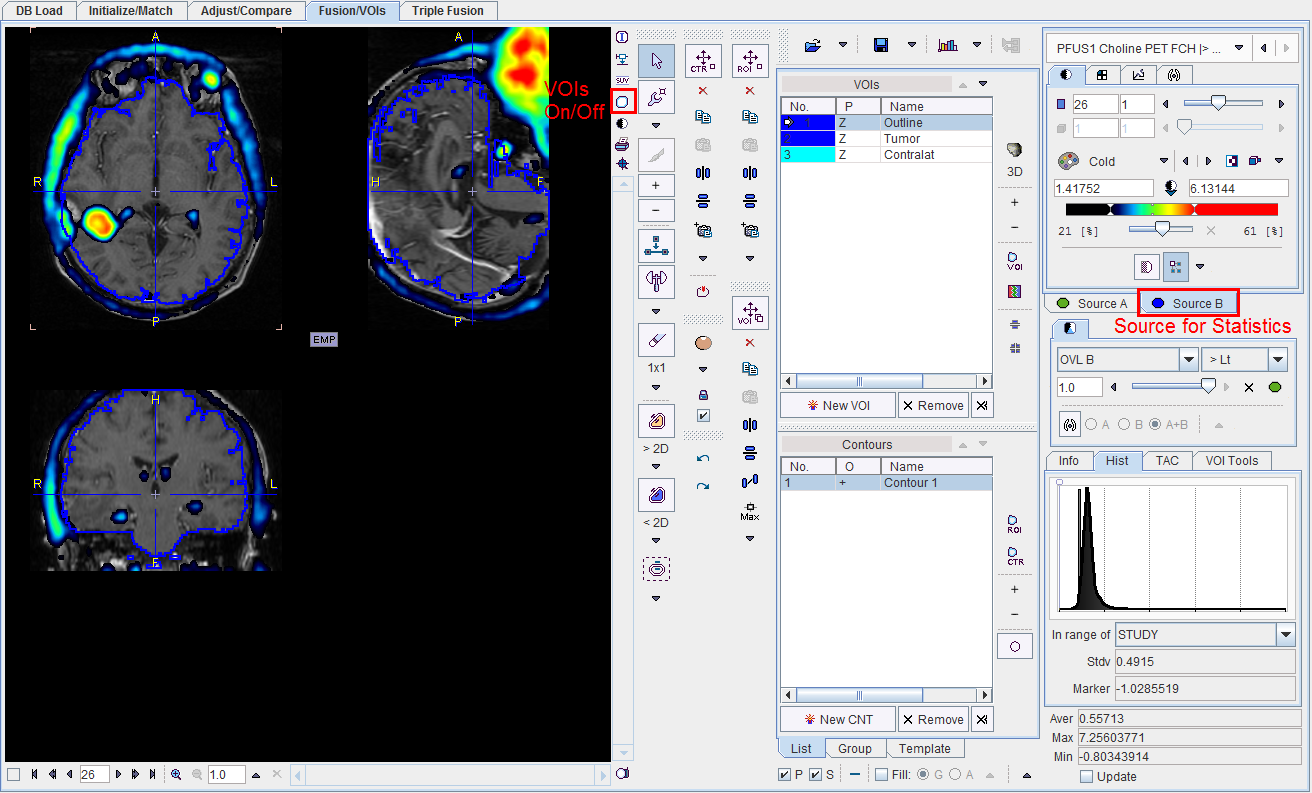Click Remove under the Contours list

[x=933, y=719]
